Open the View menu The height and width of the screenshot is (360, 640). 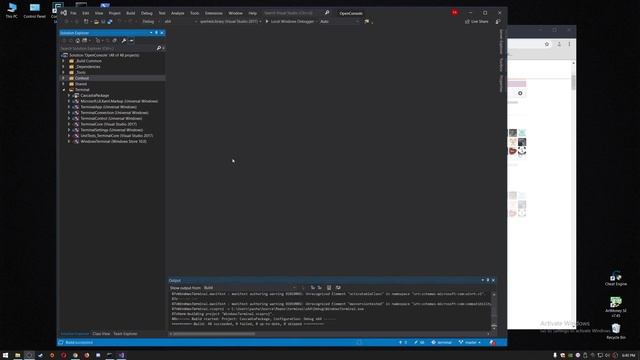[99, 13]
